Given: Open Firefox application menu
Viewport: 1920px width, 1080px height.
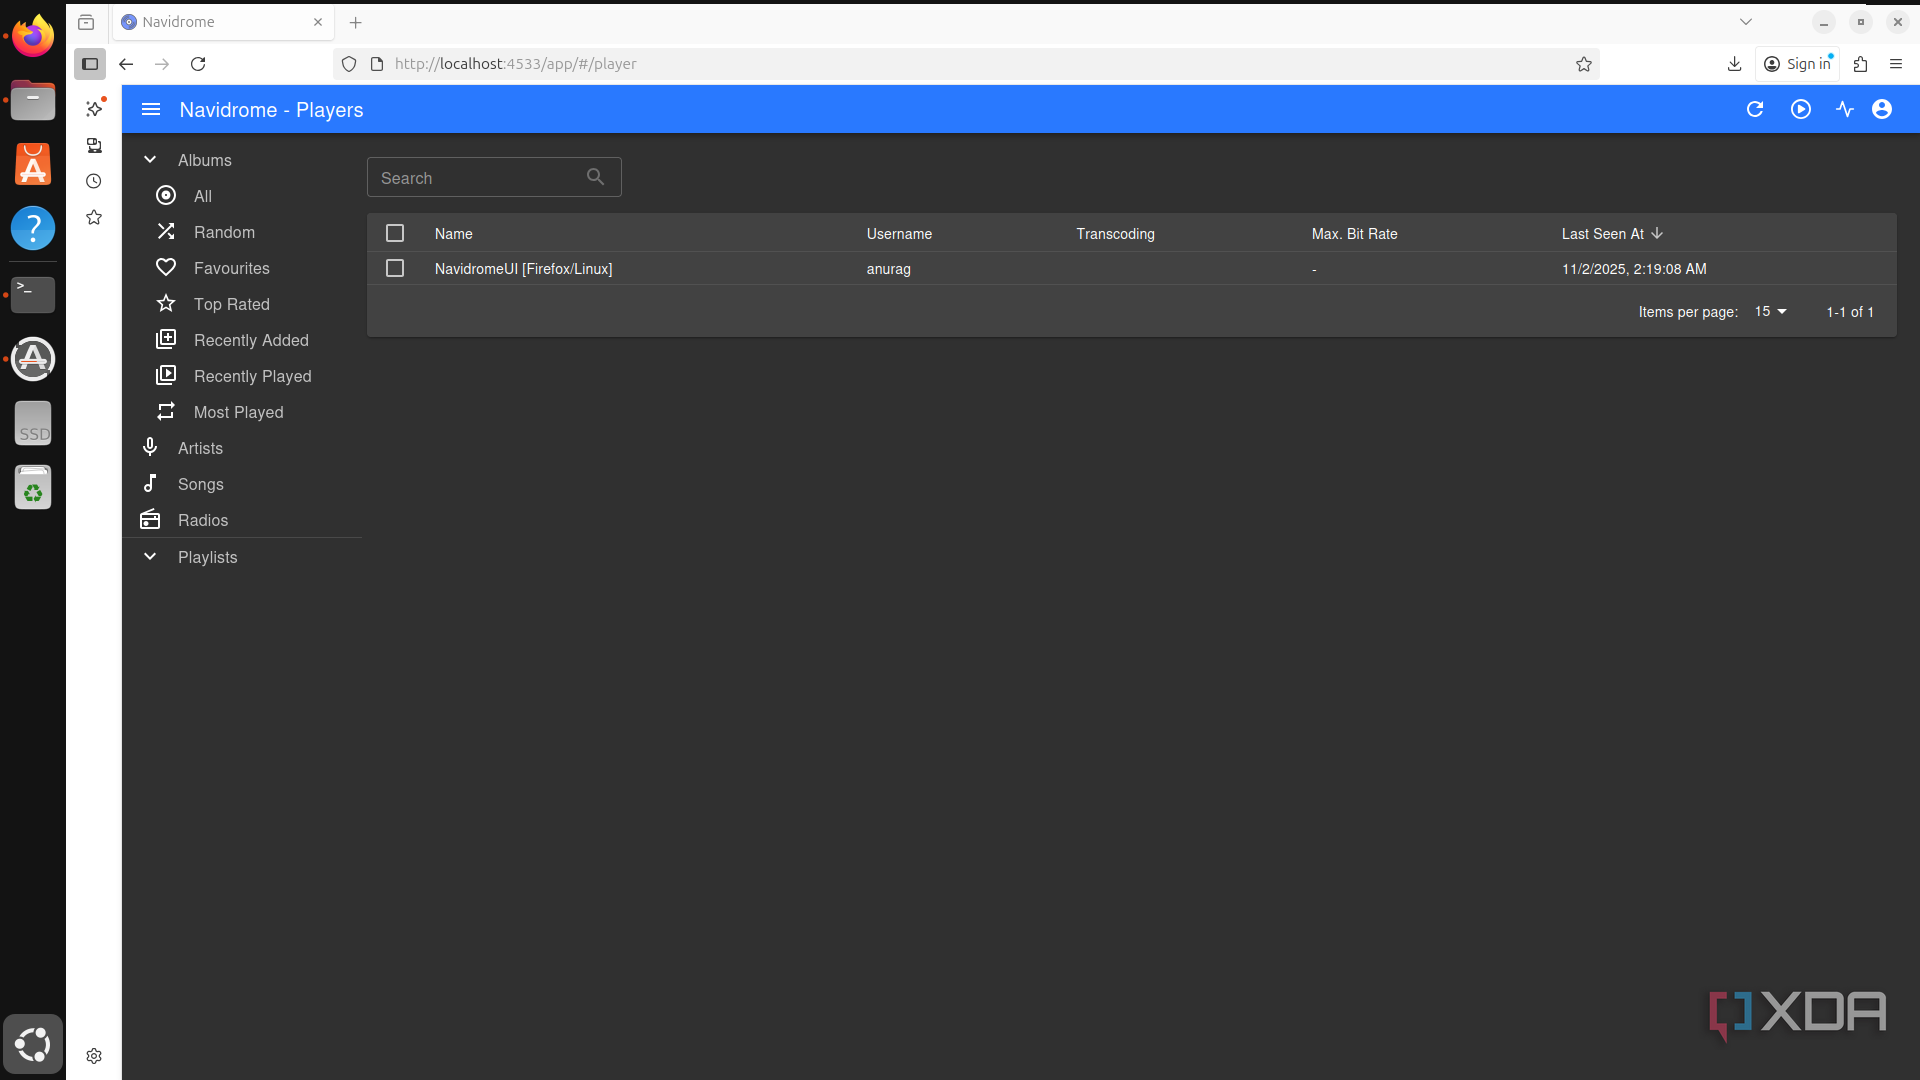Looking at the screenshot, I should pyautogui.click(x=1896, y=64).
